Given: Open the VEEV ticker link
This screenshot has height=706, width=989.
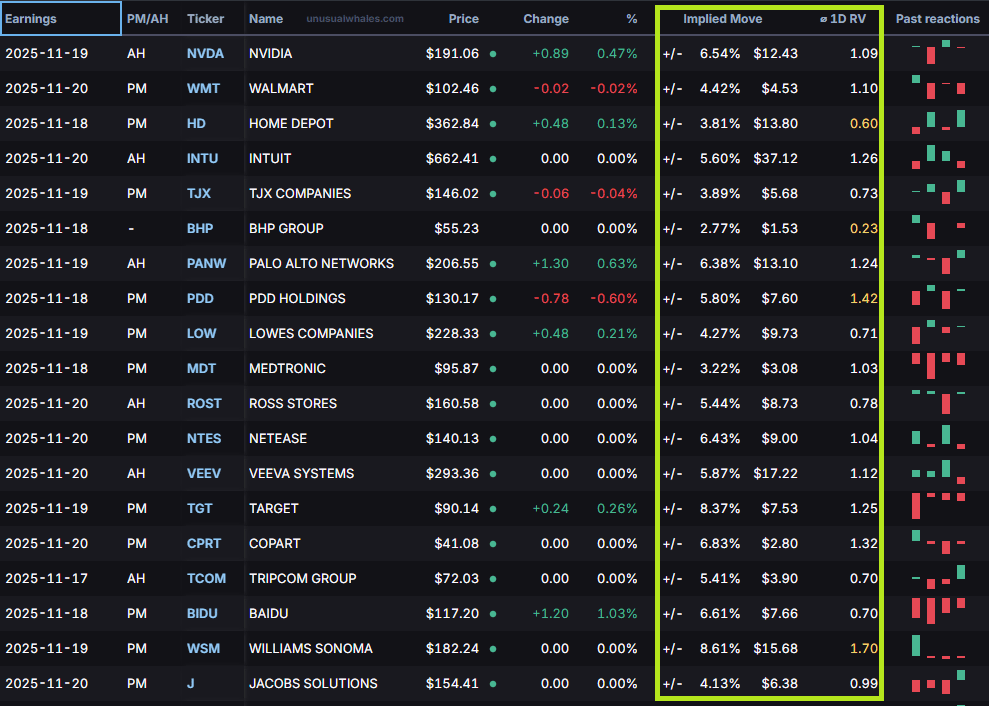Looking at the screenshot, I should pyautogui.click(x=204, y=474).
